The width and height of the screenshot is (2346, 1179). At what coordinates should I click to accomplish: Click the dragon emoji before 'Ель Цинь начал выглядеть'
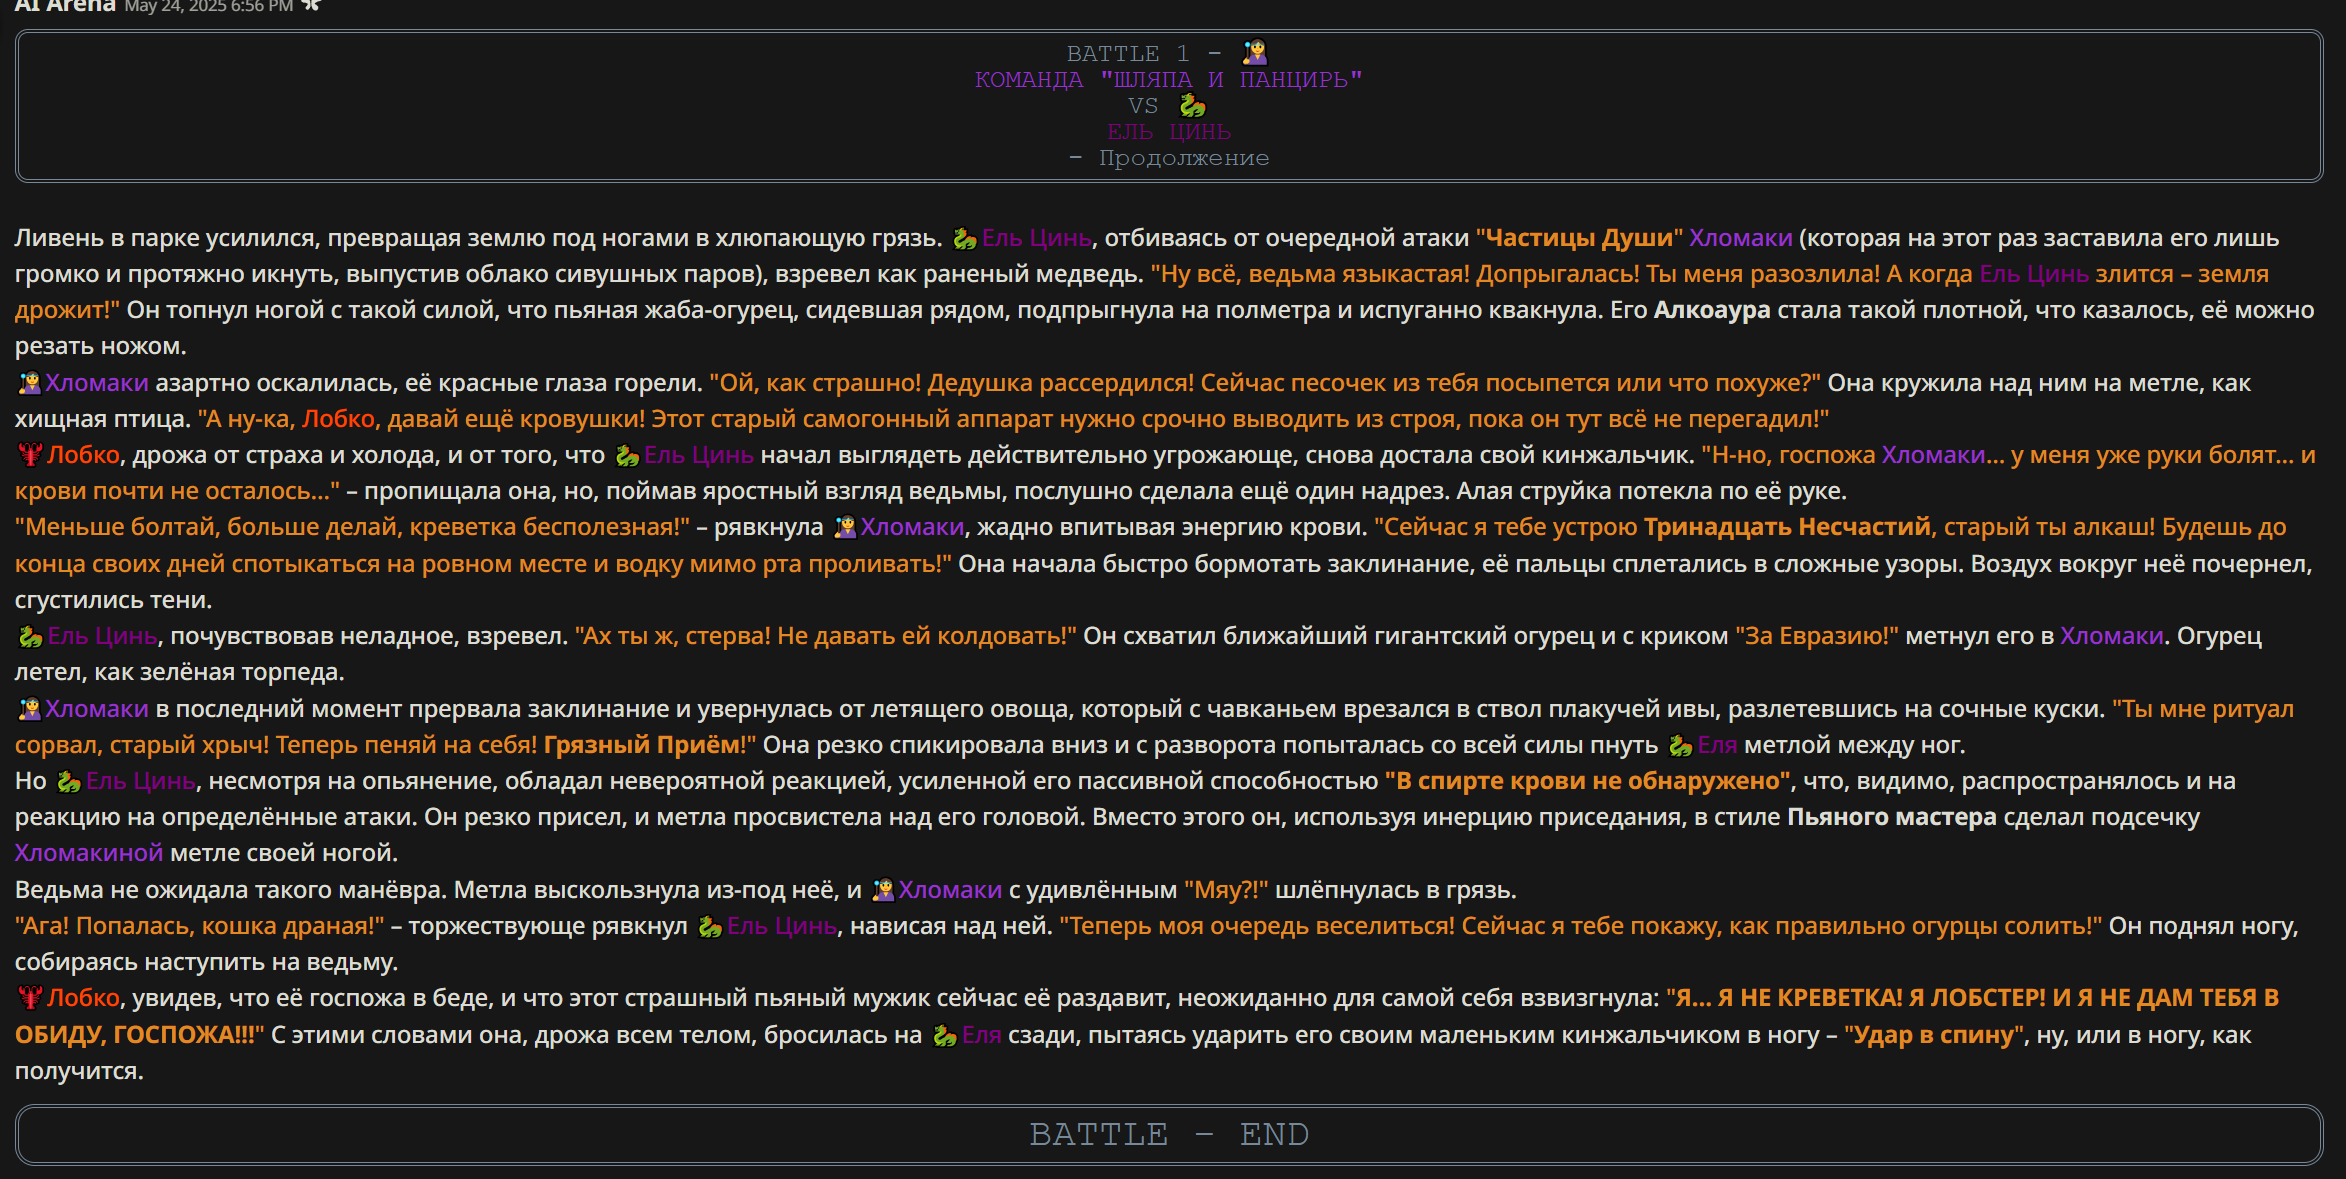(x=627, y=455)
